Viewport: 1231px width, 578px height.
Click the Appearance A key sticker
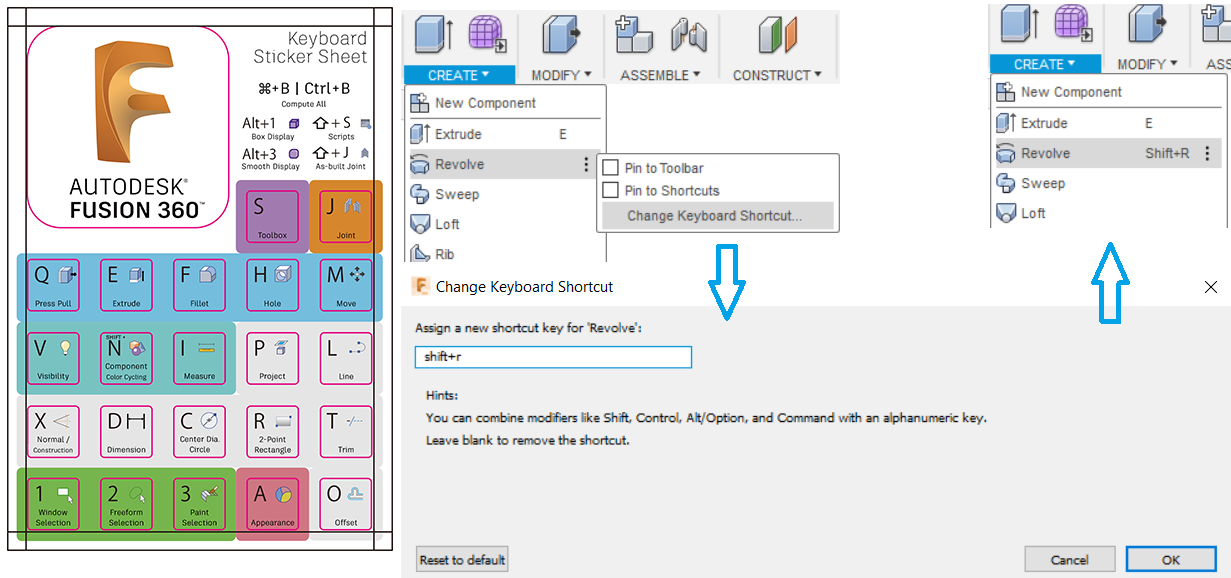pos(272,504)
